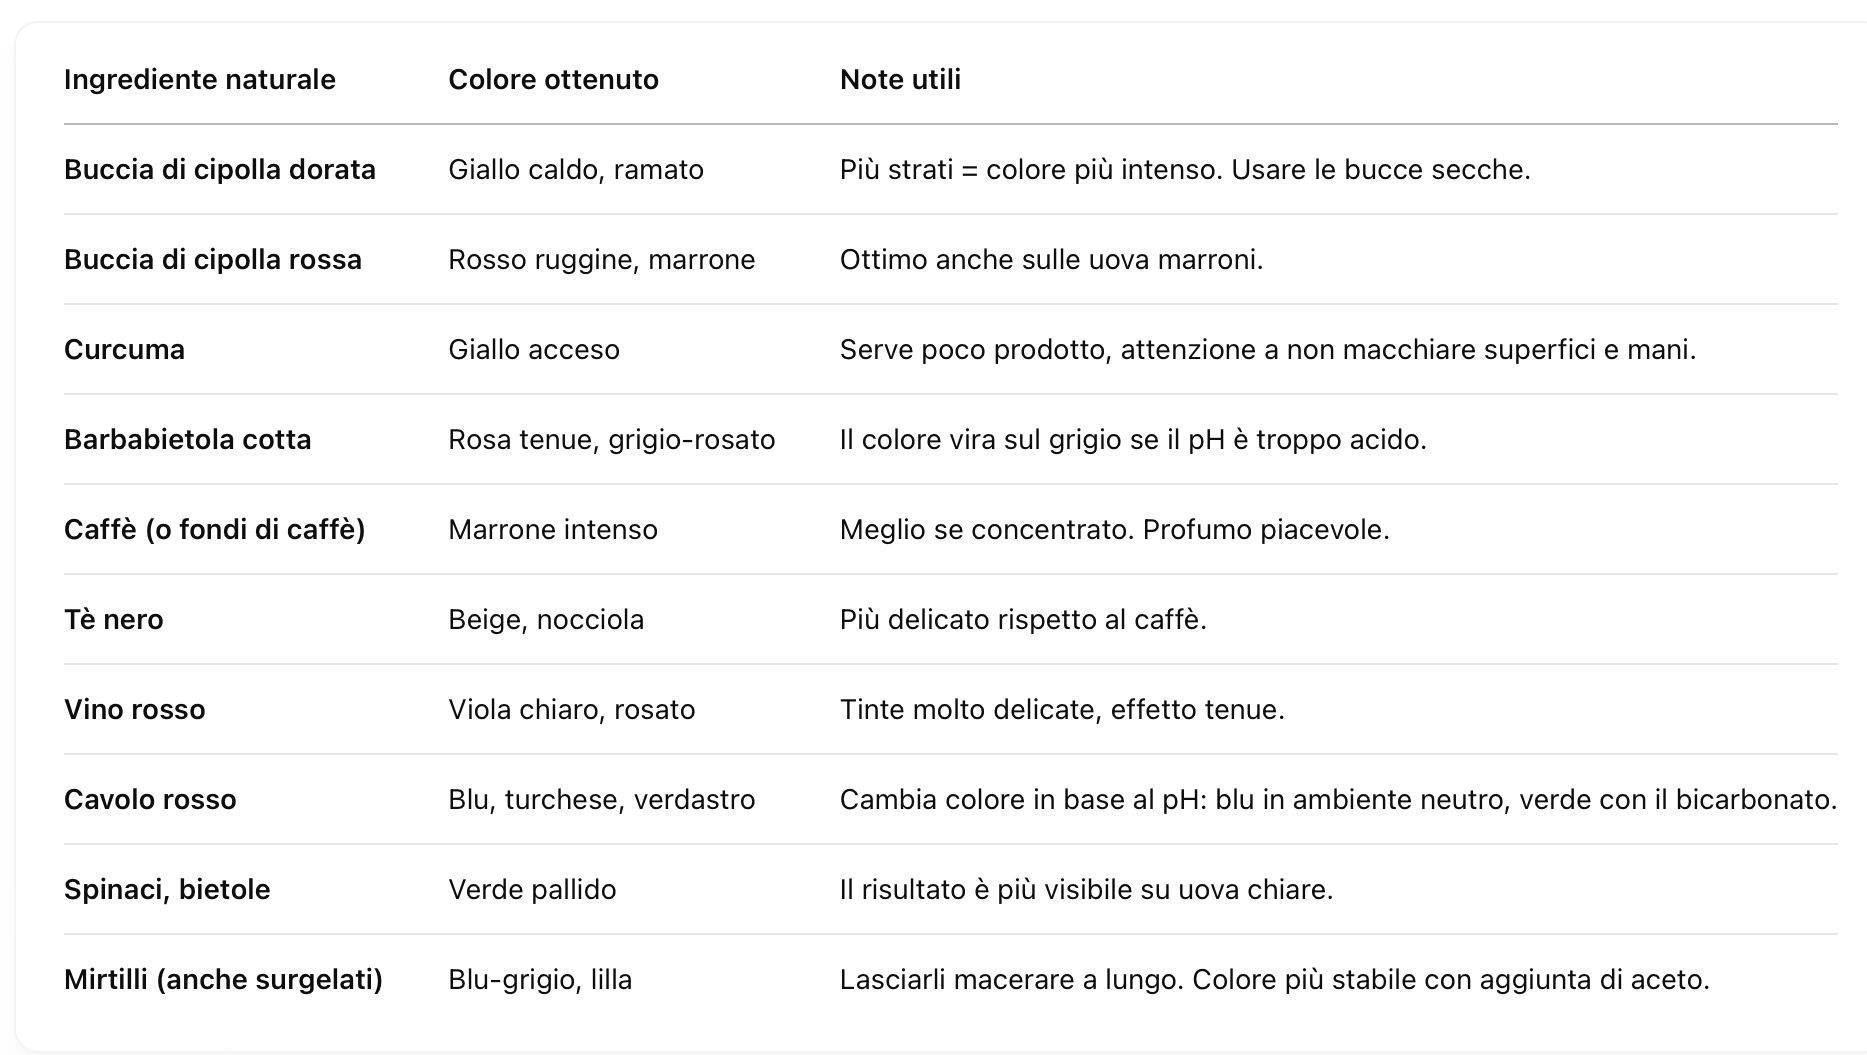Select the 'Buccia di cipolla rossa' row label

213,260
